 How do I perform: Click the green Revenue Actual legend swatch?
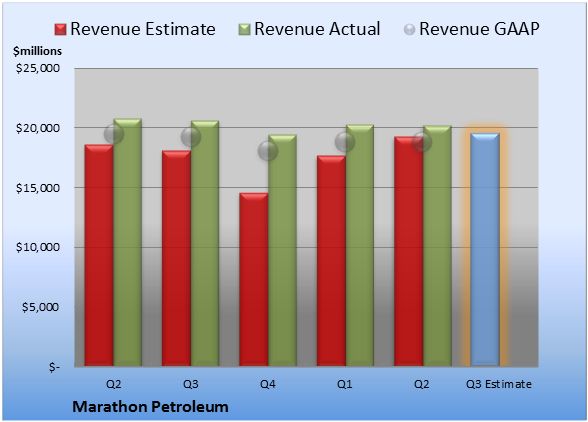click(x=244, y=30)
